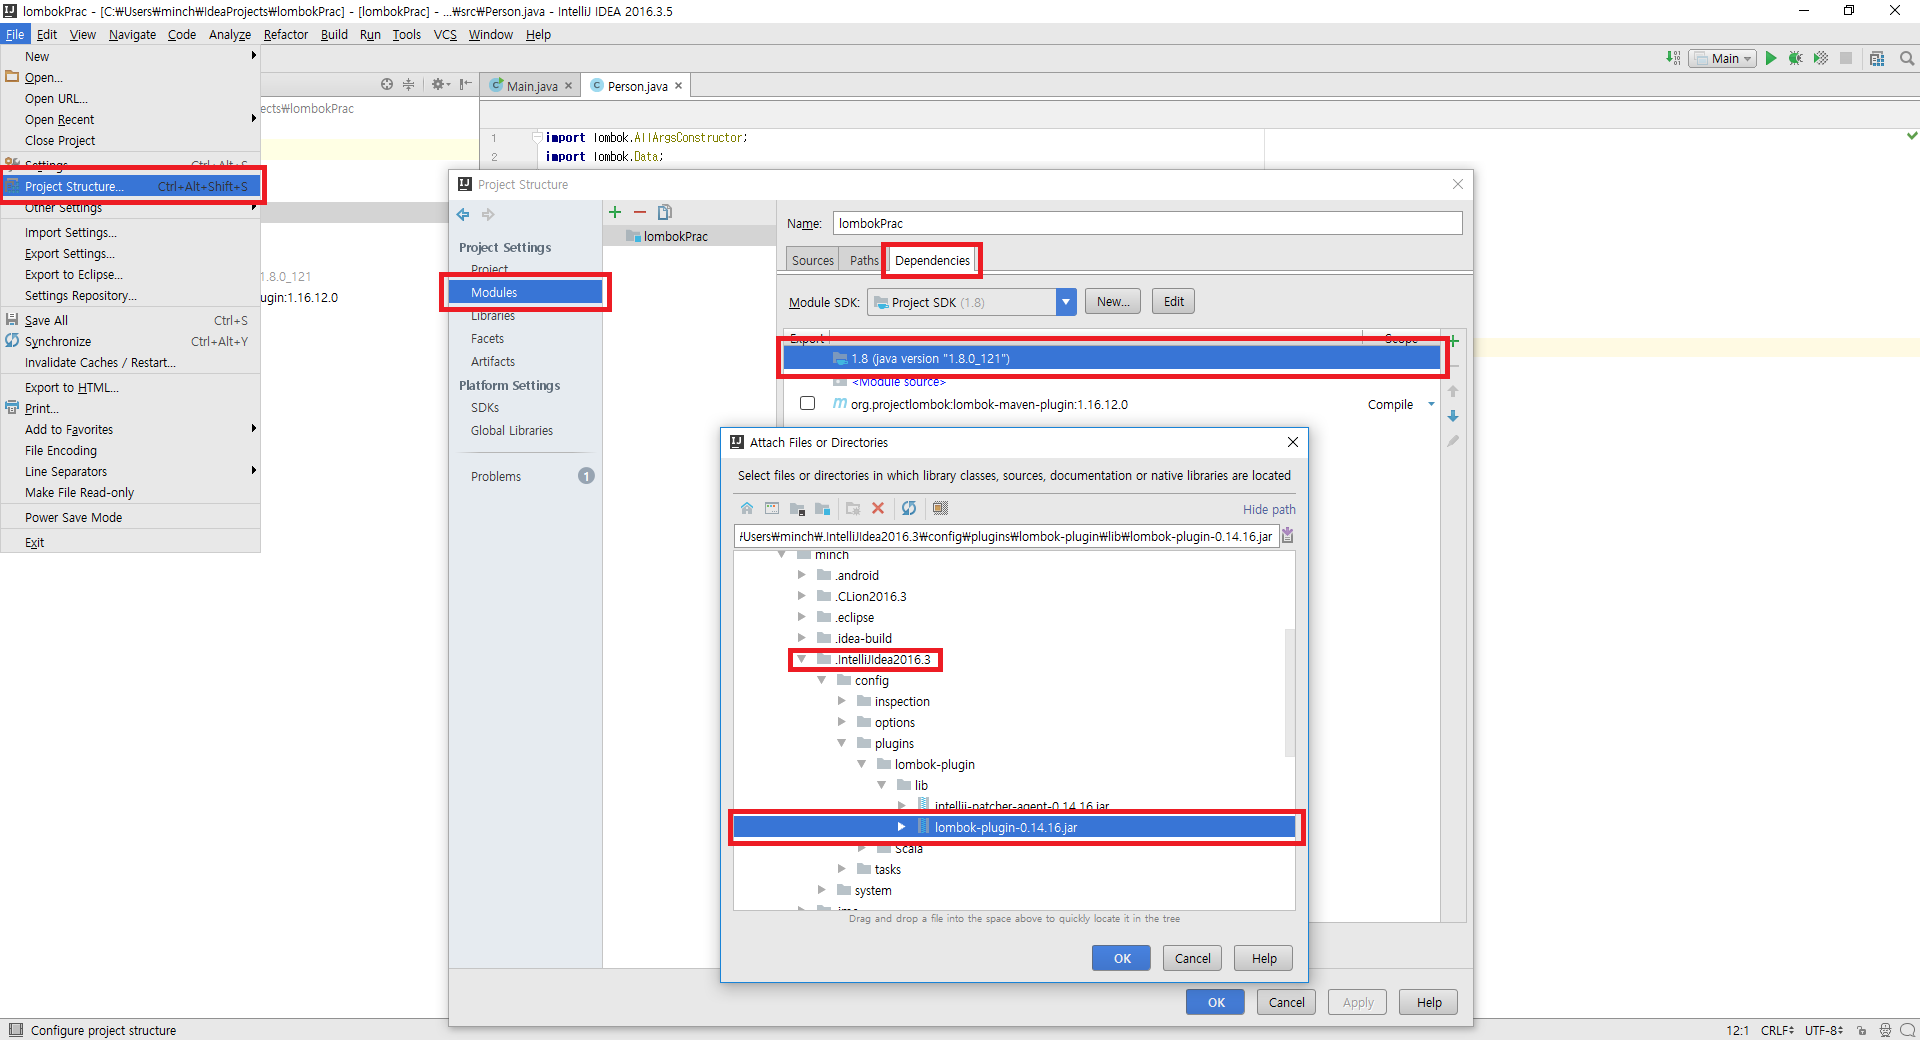This screenshot has width=1920, height=1040.
Task: Select the lombokPrac module in the list
Action: [x=689, y=236]
